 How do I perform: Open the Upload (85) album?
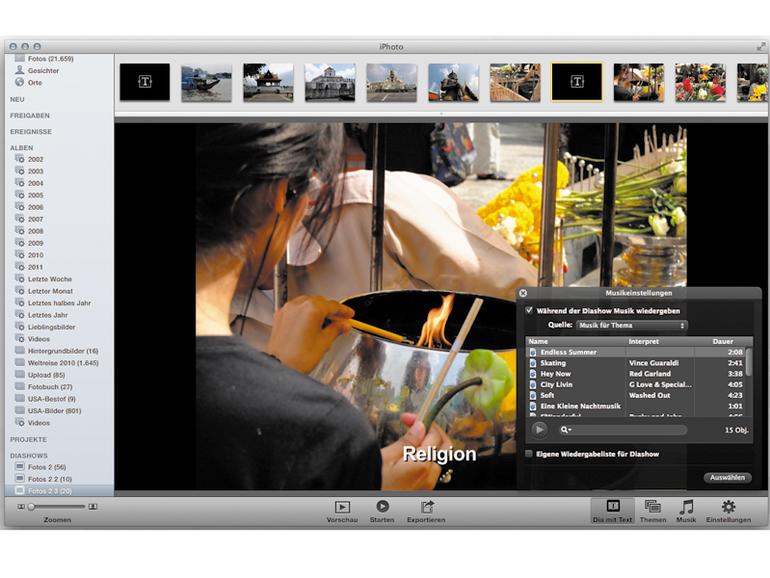pos(46,375)
